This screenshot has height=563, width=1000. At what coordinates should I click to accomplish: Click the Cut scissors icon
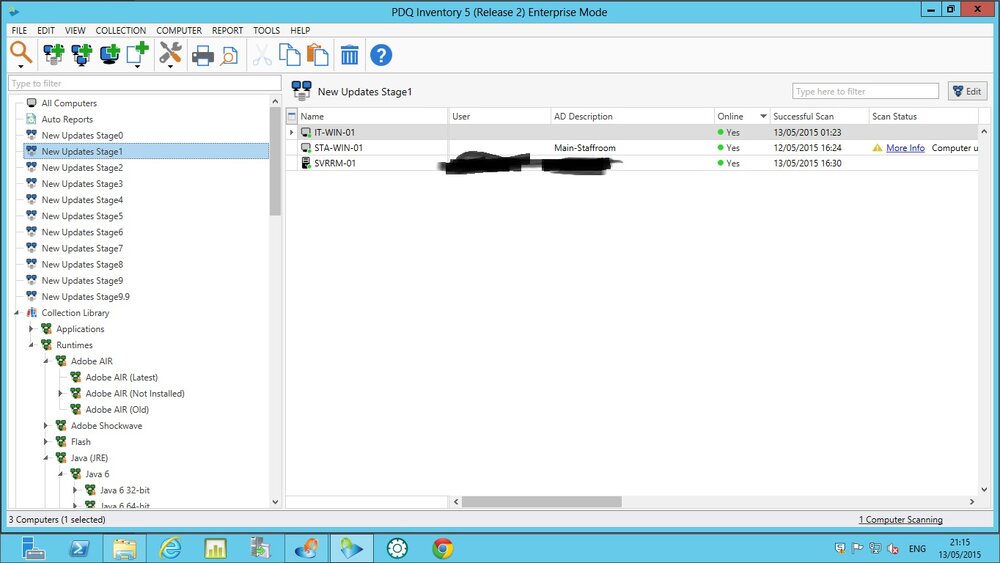261,55
